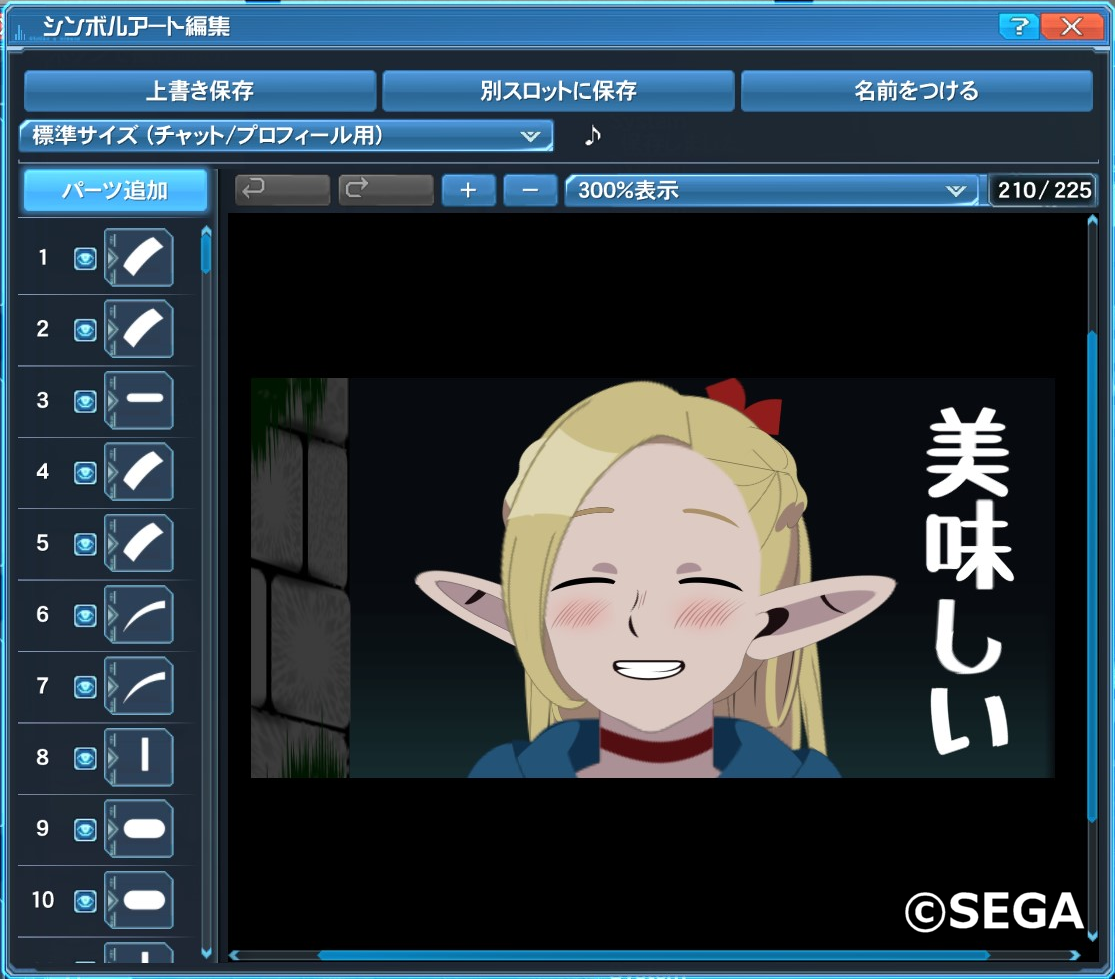Click canvas horizontal scroll left arrow
Screen dimensions: 1115x979
point(234,956)
